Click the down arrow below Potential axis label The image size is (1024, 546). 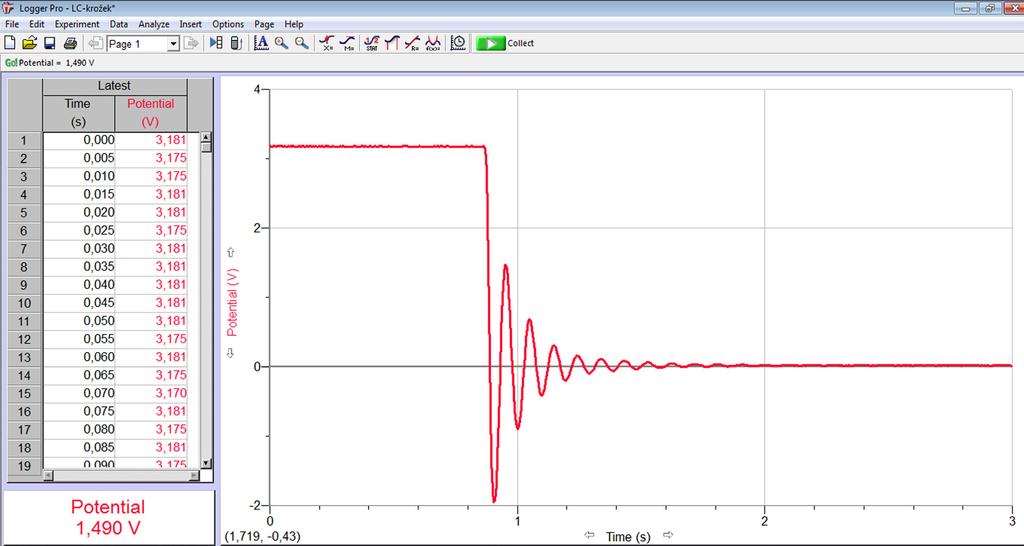point(231,353)
